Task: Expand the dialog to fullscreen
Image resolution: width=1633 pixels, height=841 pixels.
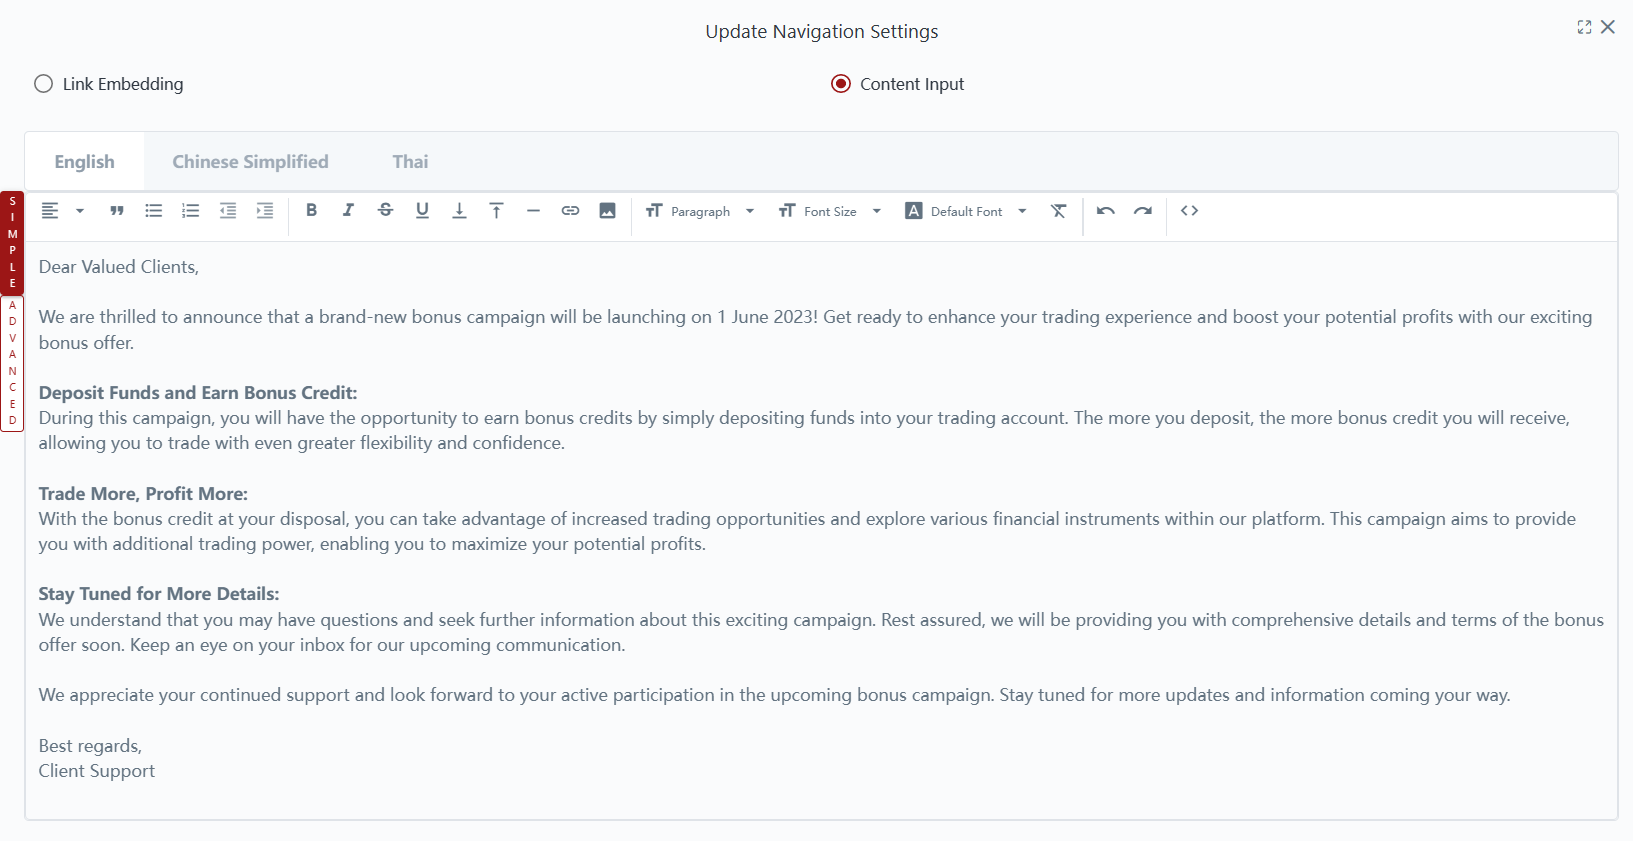Action: coord(1584,27)
